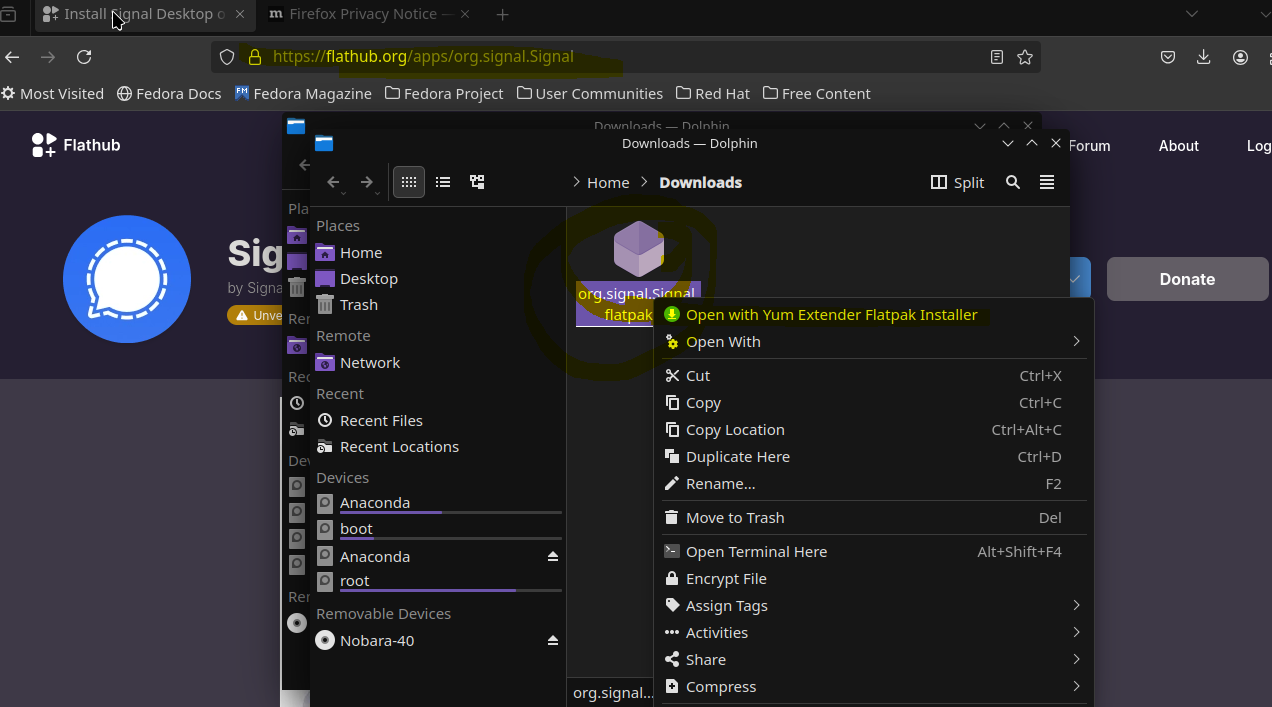Image resolution: width=1272 pixels, height=707 pixels.
Task: Choose Copy Location from the context menu
Action: (876, 429)
